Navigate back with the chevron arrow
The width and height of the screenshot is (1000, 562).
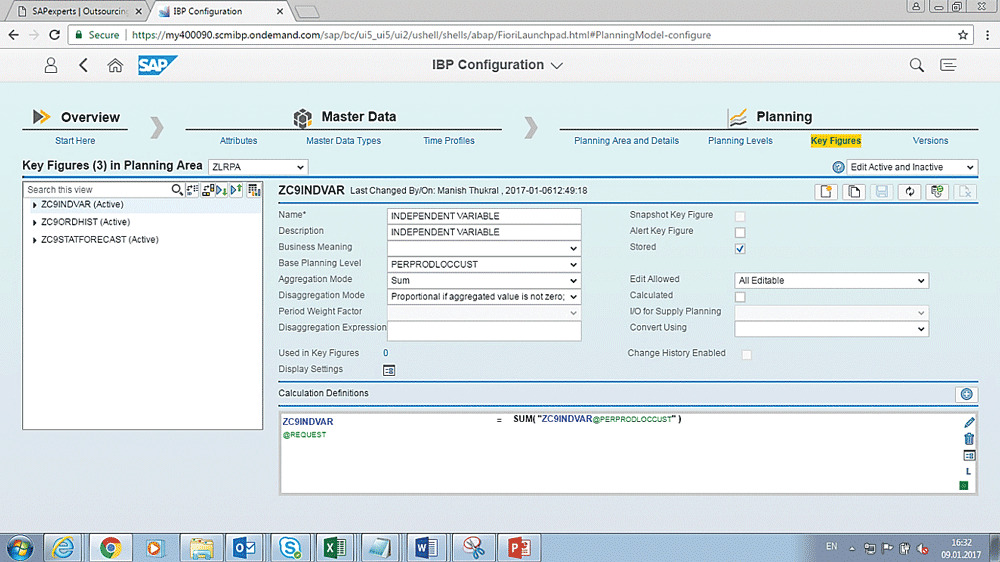point(84,65)
